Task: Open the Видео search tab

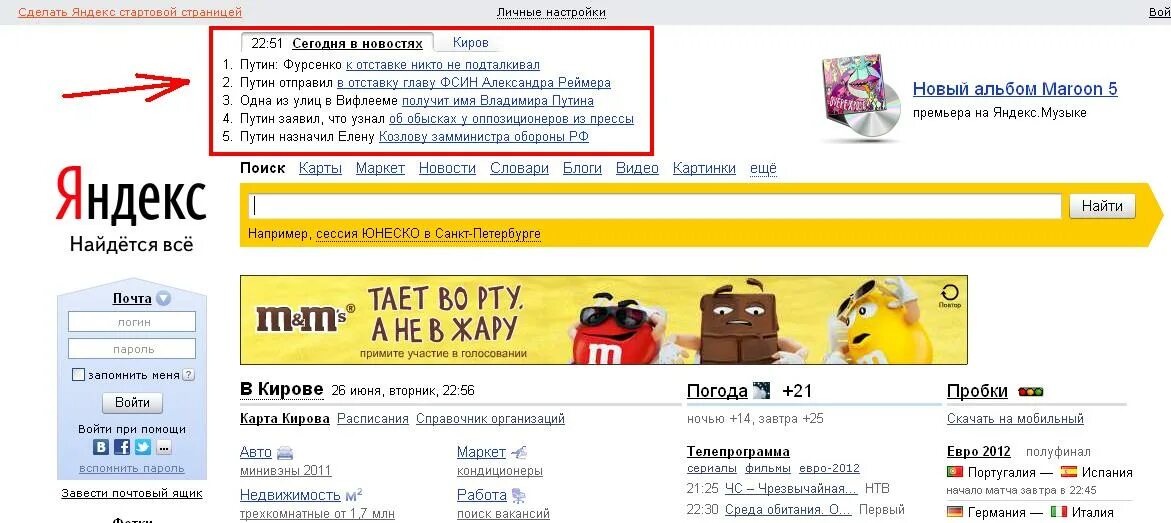Action: 637,168
